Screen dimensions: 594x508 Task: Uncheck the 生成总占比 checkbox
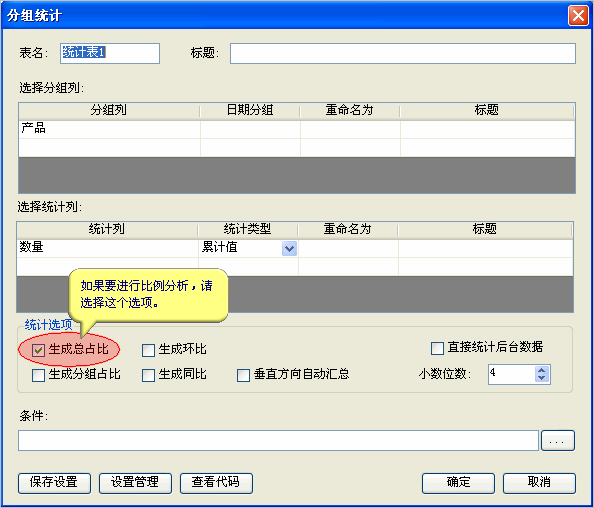click(38, 350)
